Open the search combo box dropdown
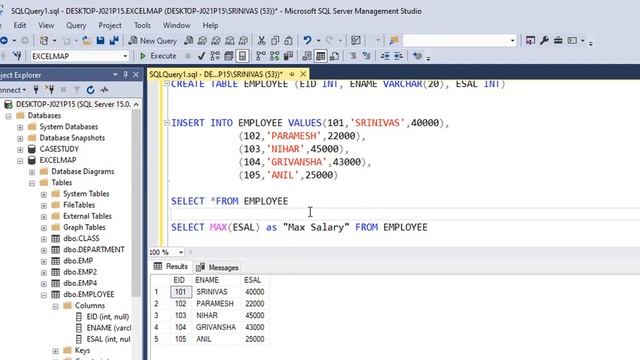Viewport: 640px width, 360px height. (x=512, y=40)
